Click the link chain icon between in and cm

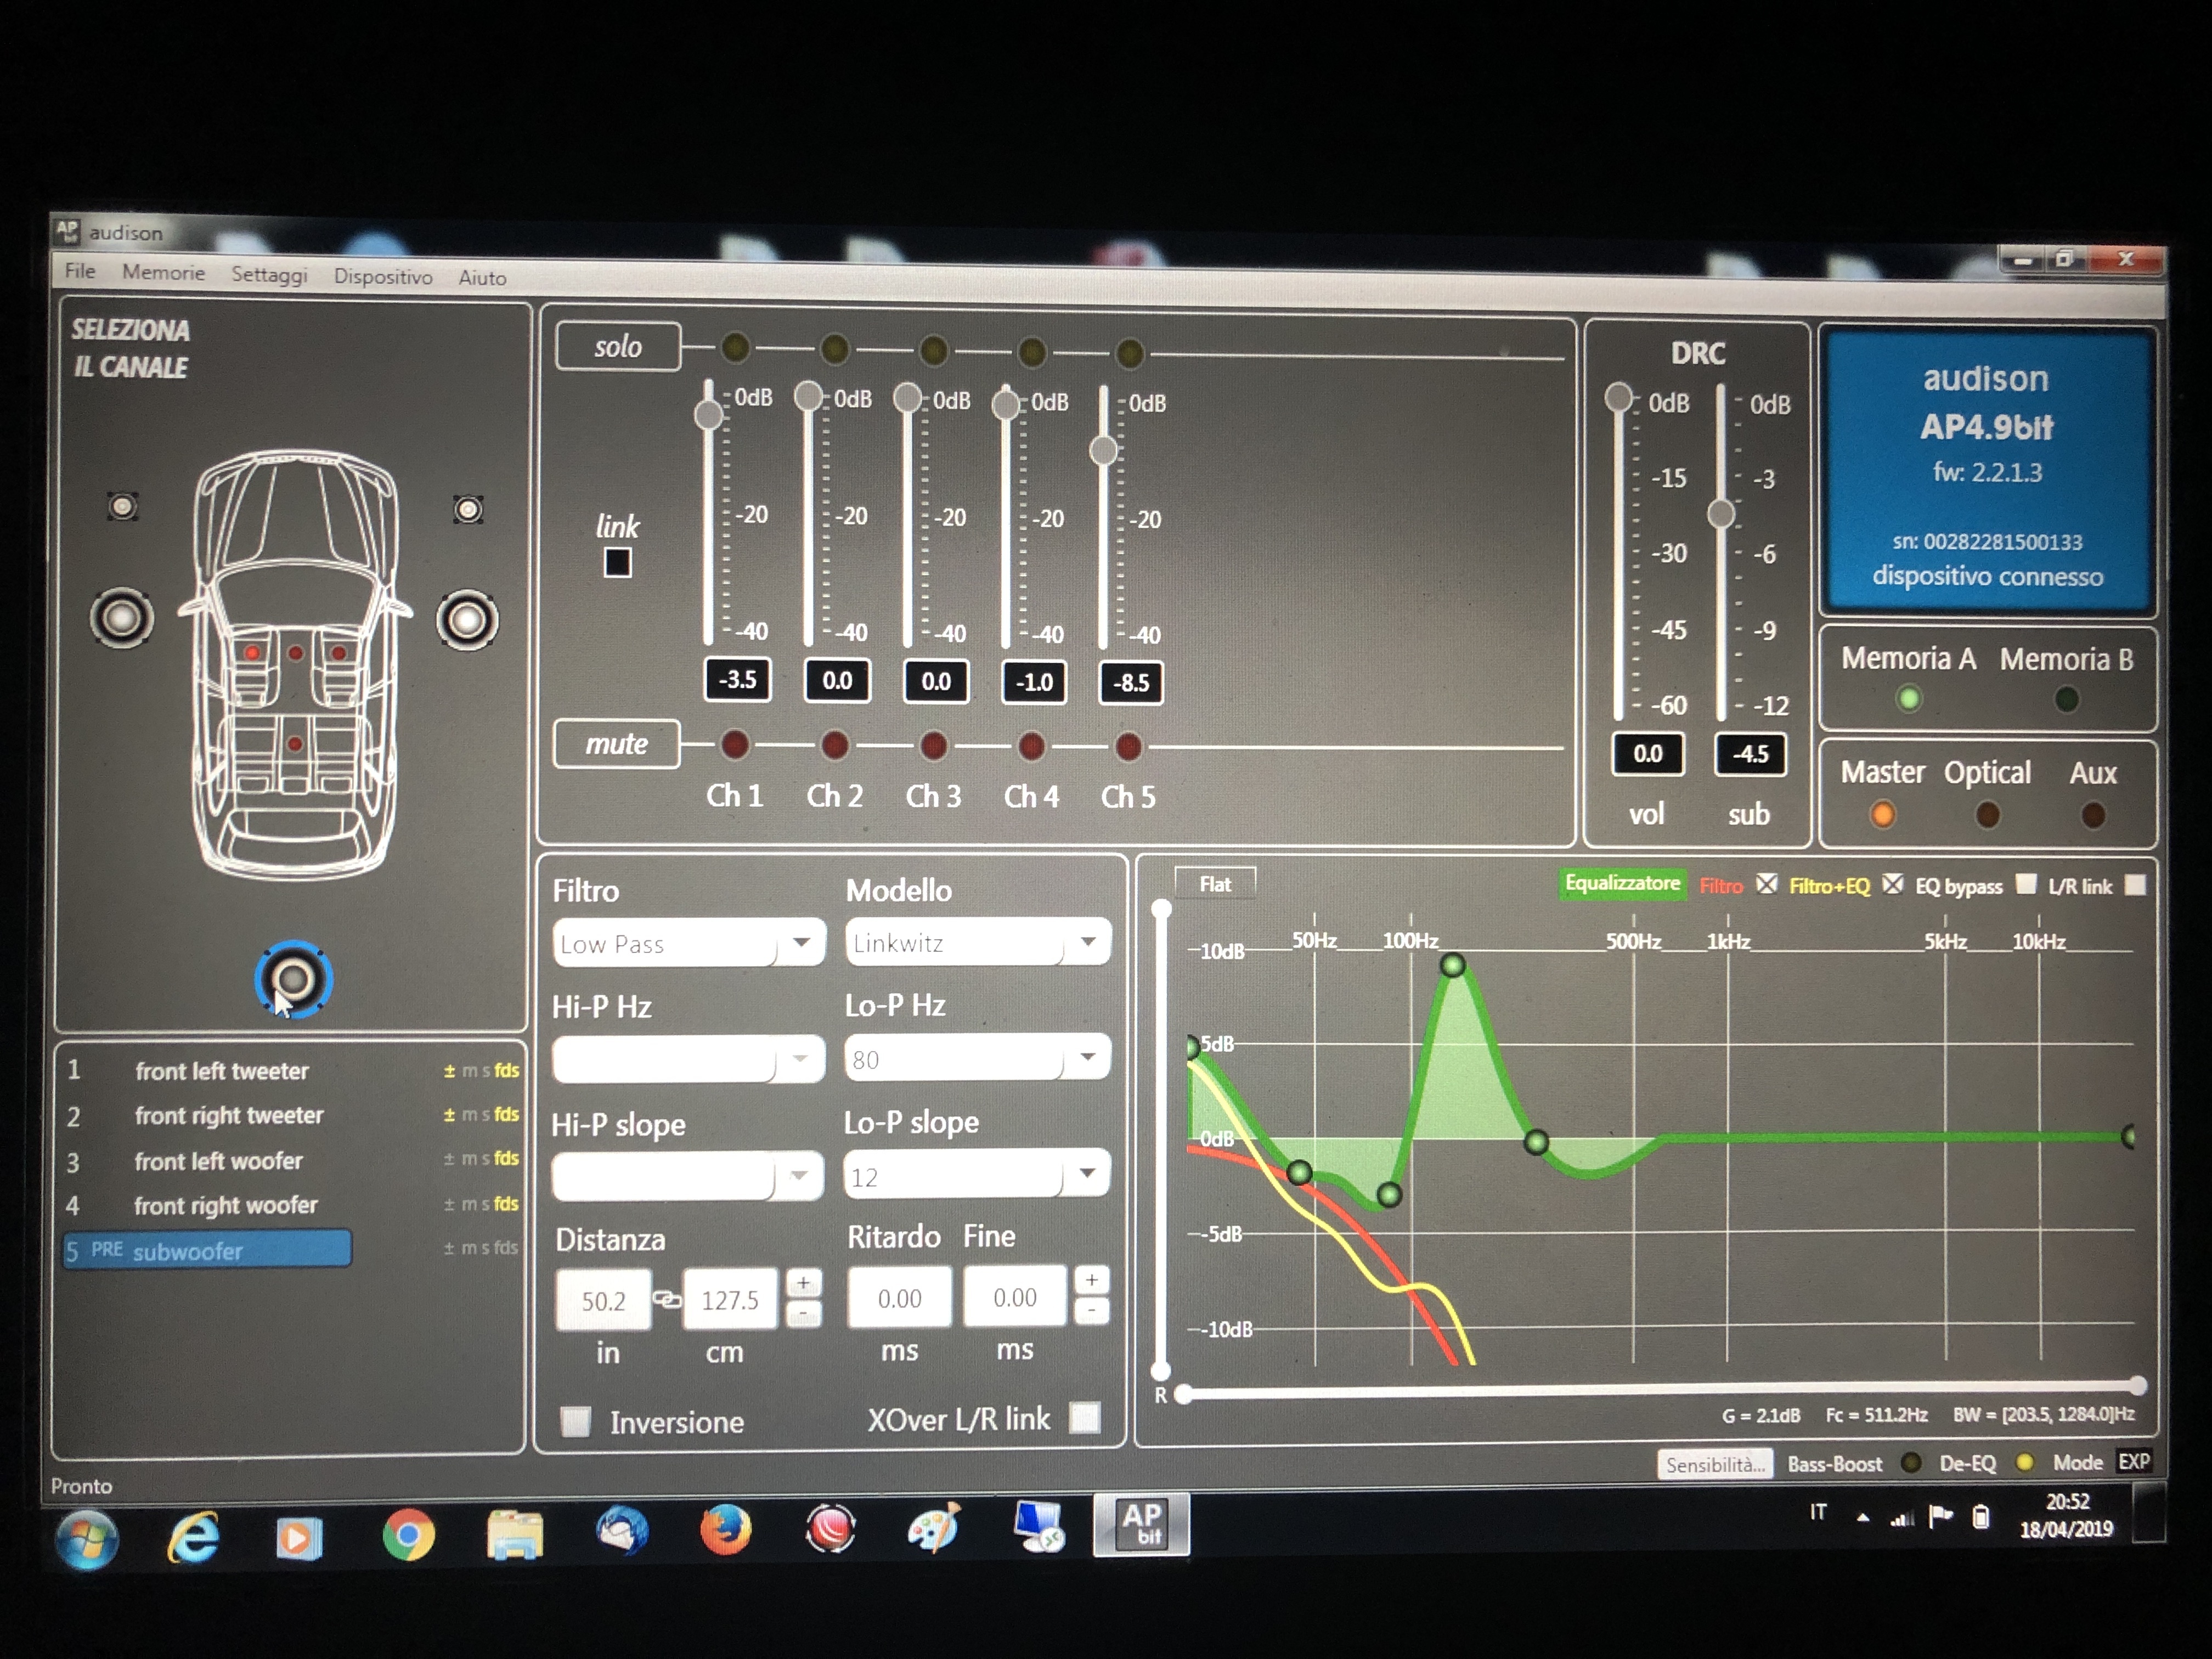(x=666, y=1299)
